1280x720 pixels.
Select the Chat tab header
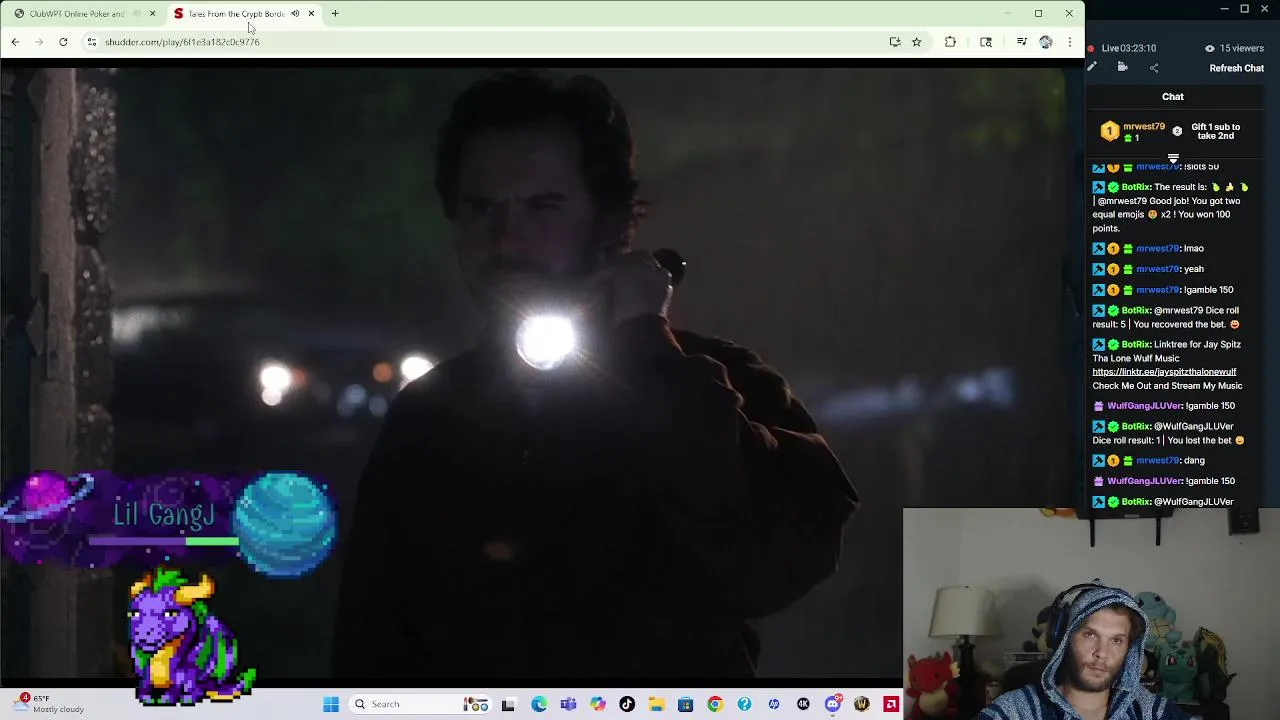(1173, 97)
